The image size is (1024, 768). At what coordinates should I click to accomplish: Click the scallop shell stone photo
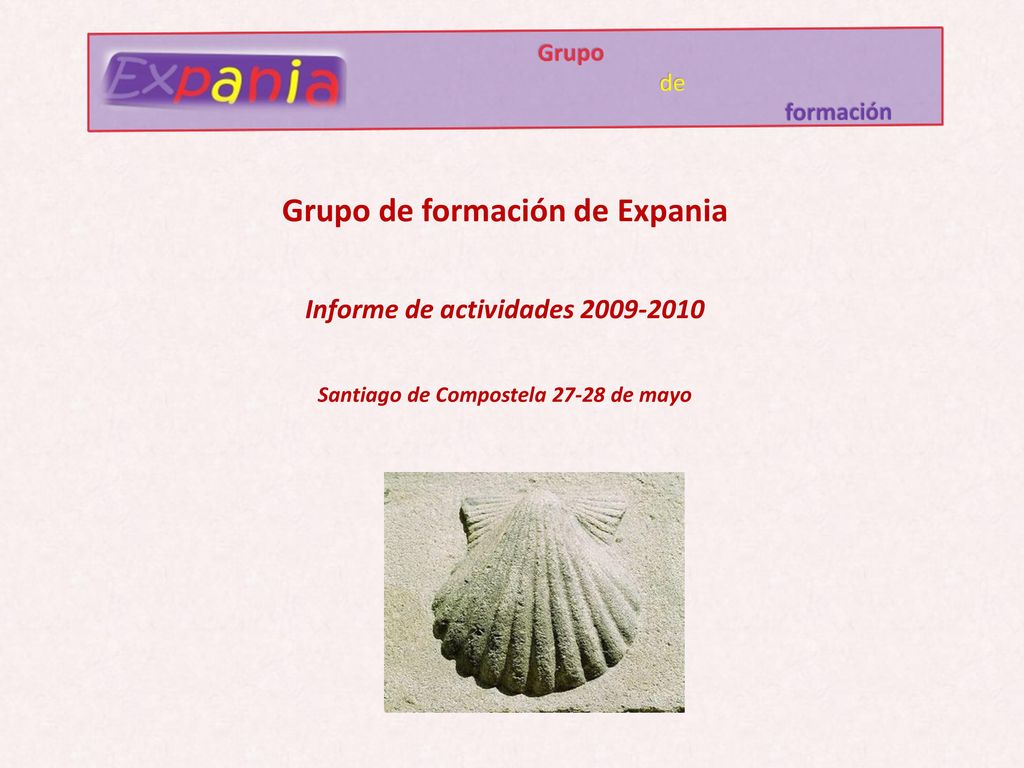(x=534, y=592)
